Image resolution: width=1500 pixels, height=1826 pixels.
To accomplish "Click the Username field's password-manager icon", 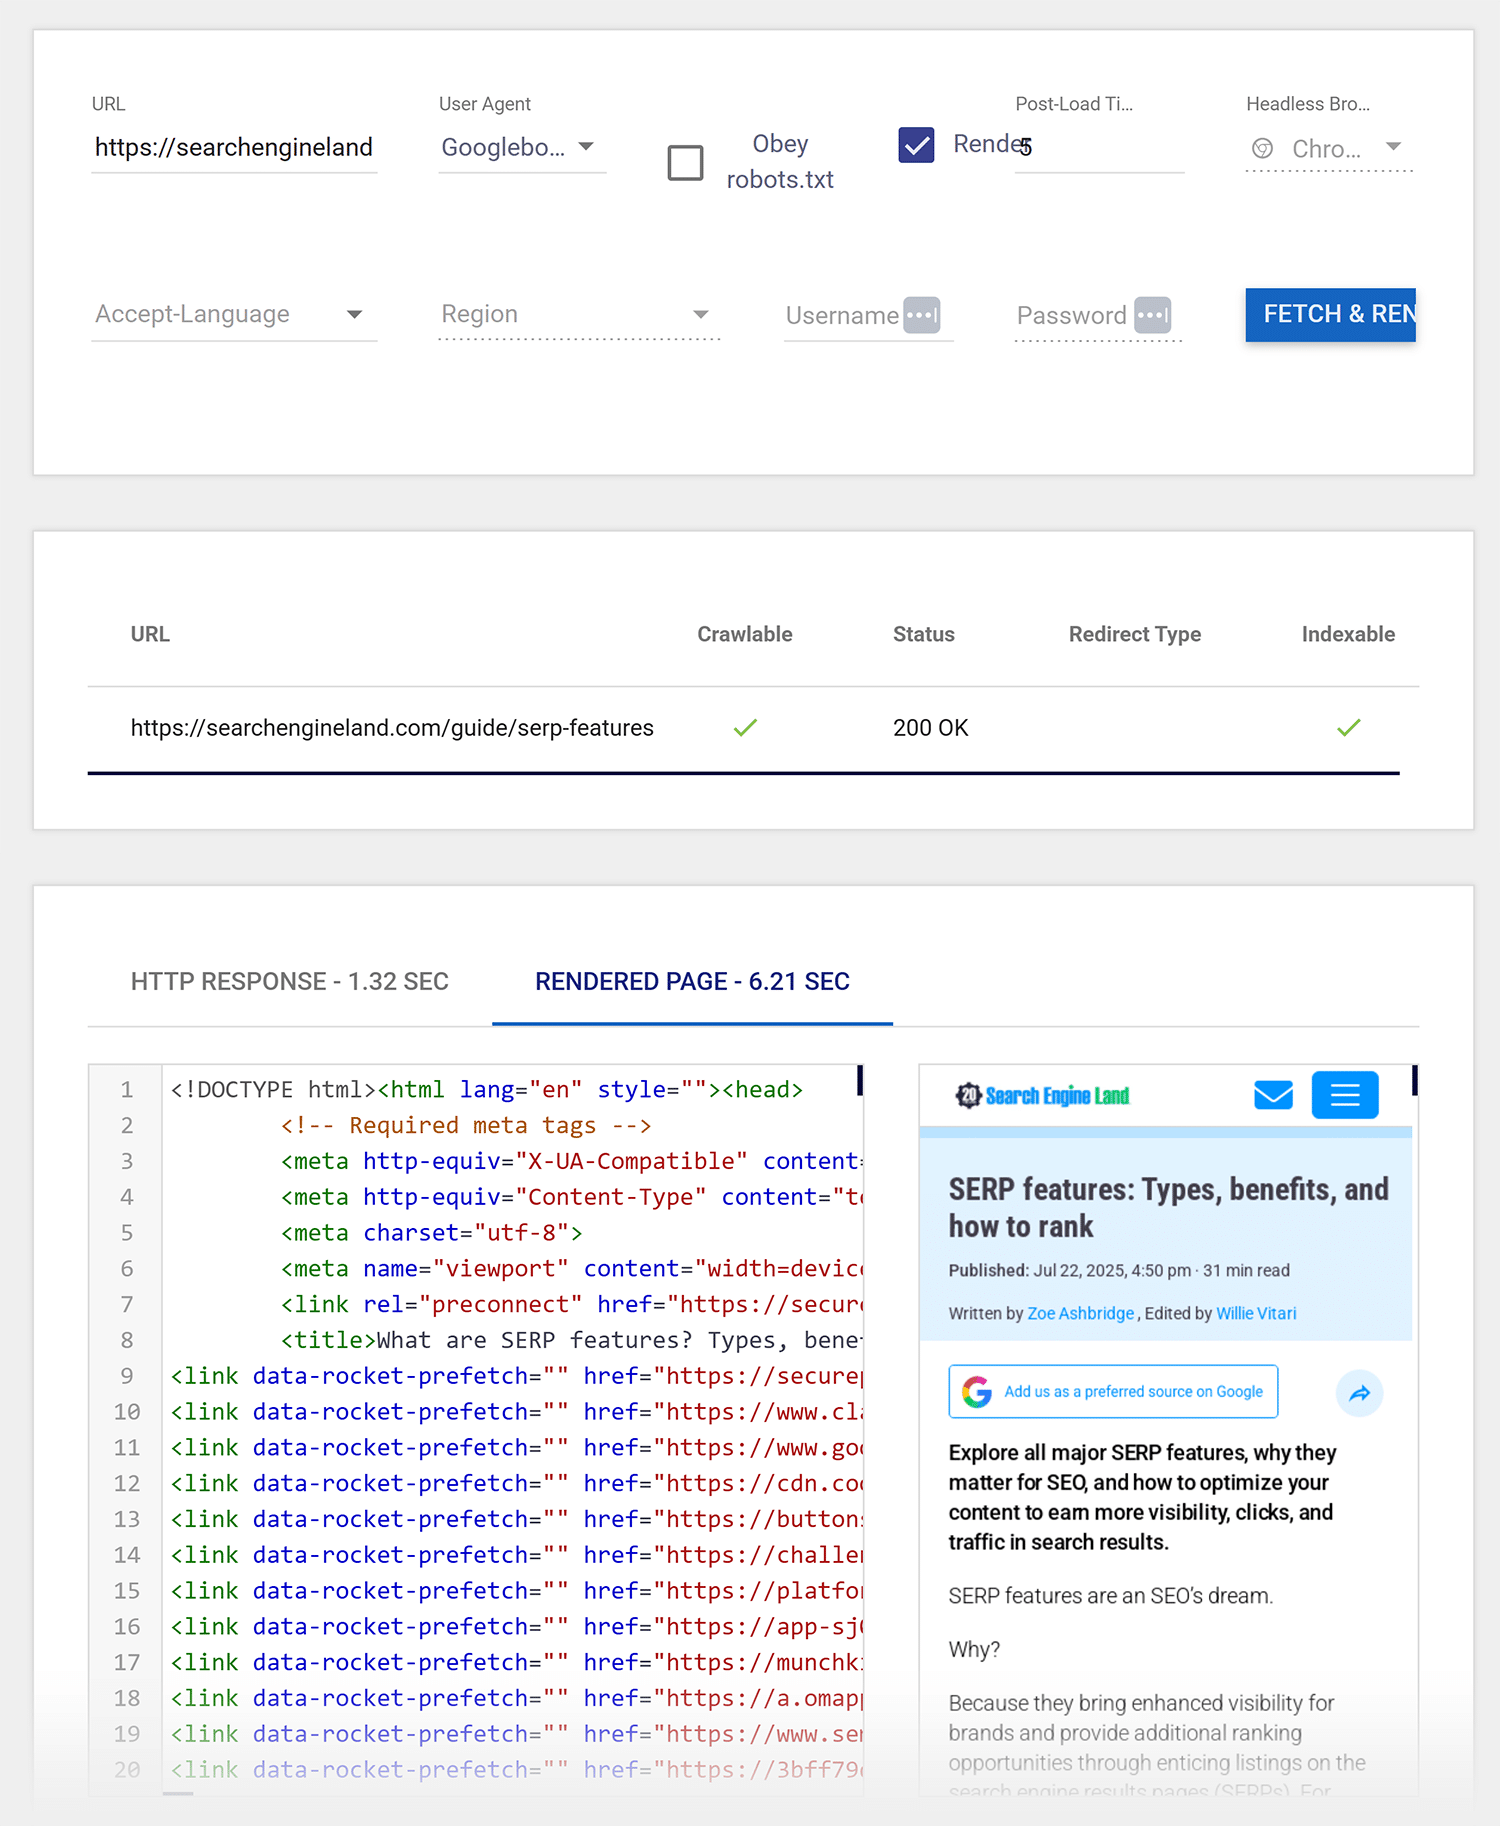I will pyautogui.click(x=921, y=315).
